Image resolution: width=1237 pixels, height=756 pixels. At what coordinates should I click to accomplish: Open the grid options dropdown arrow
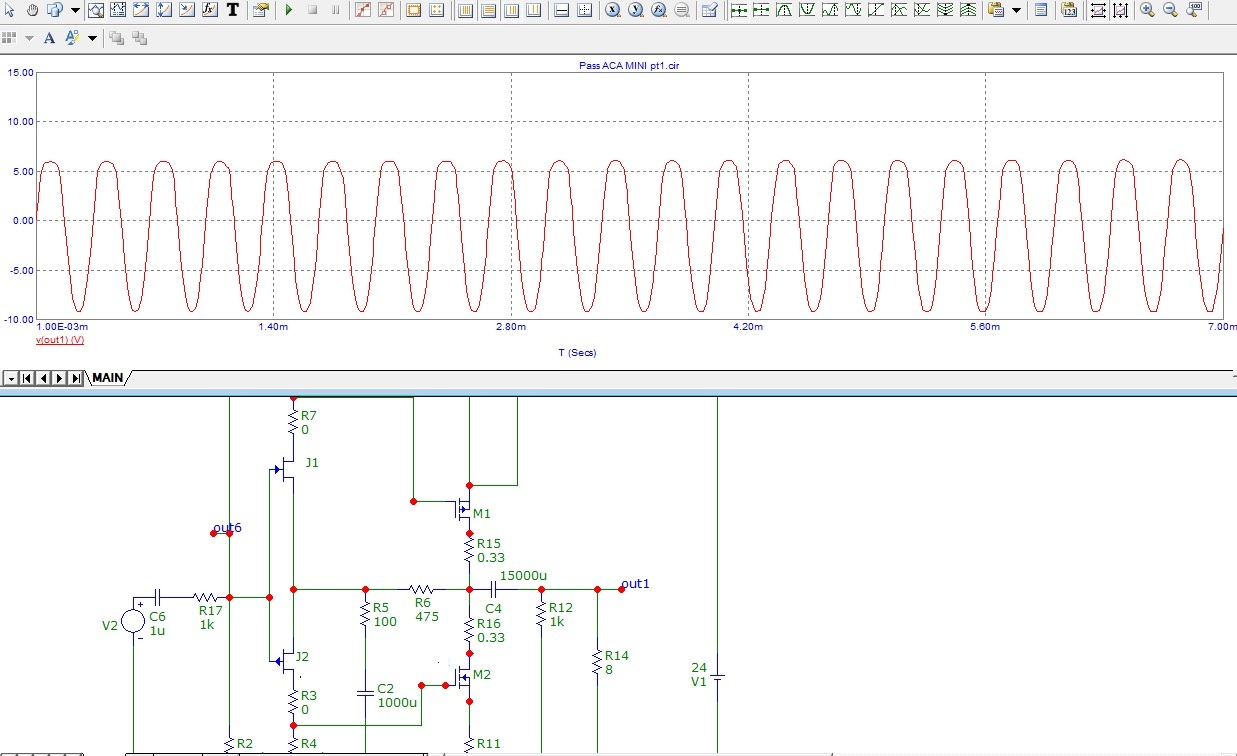29,38
